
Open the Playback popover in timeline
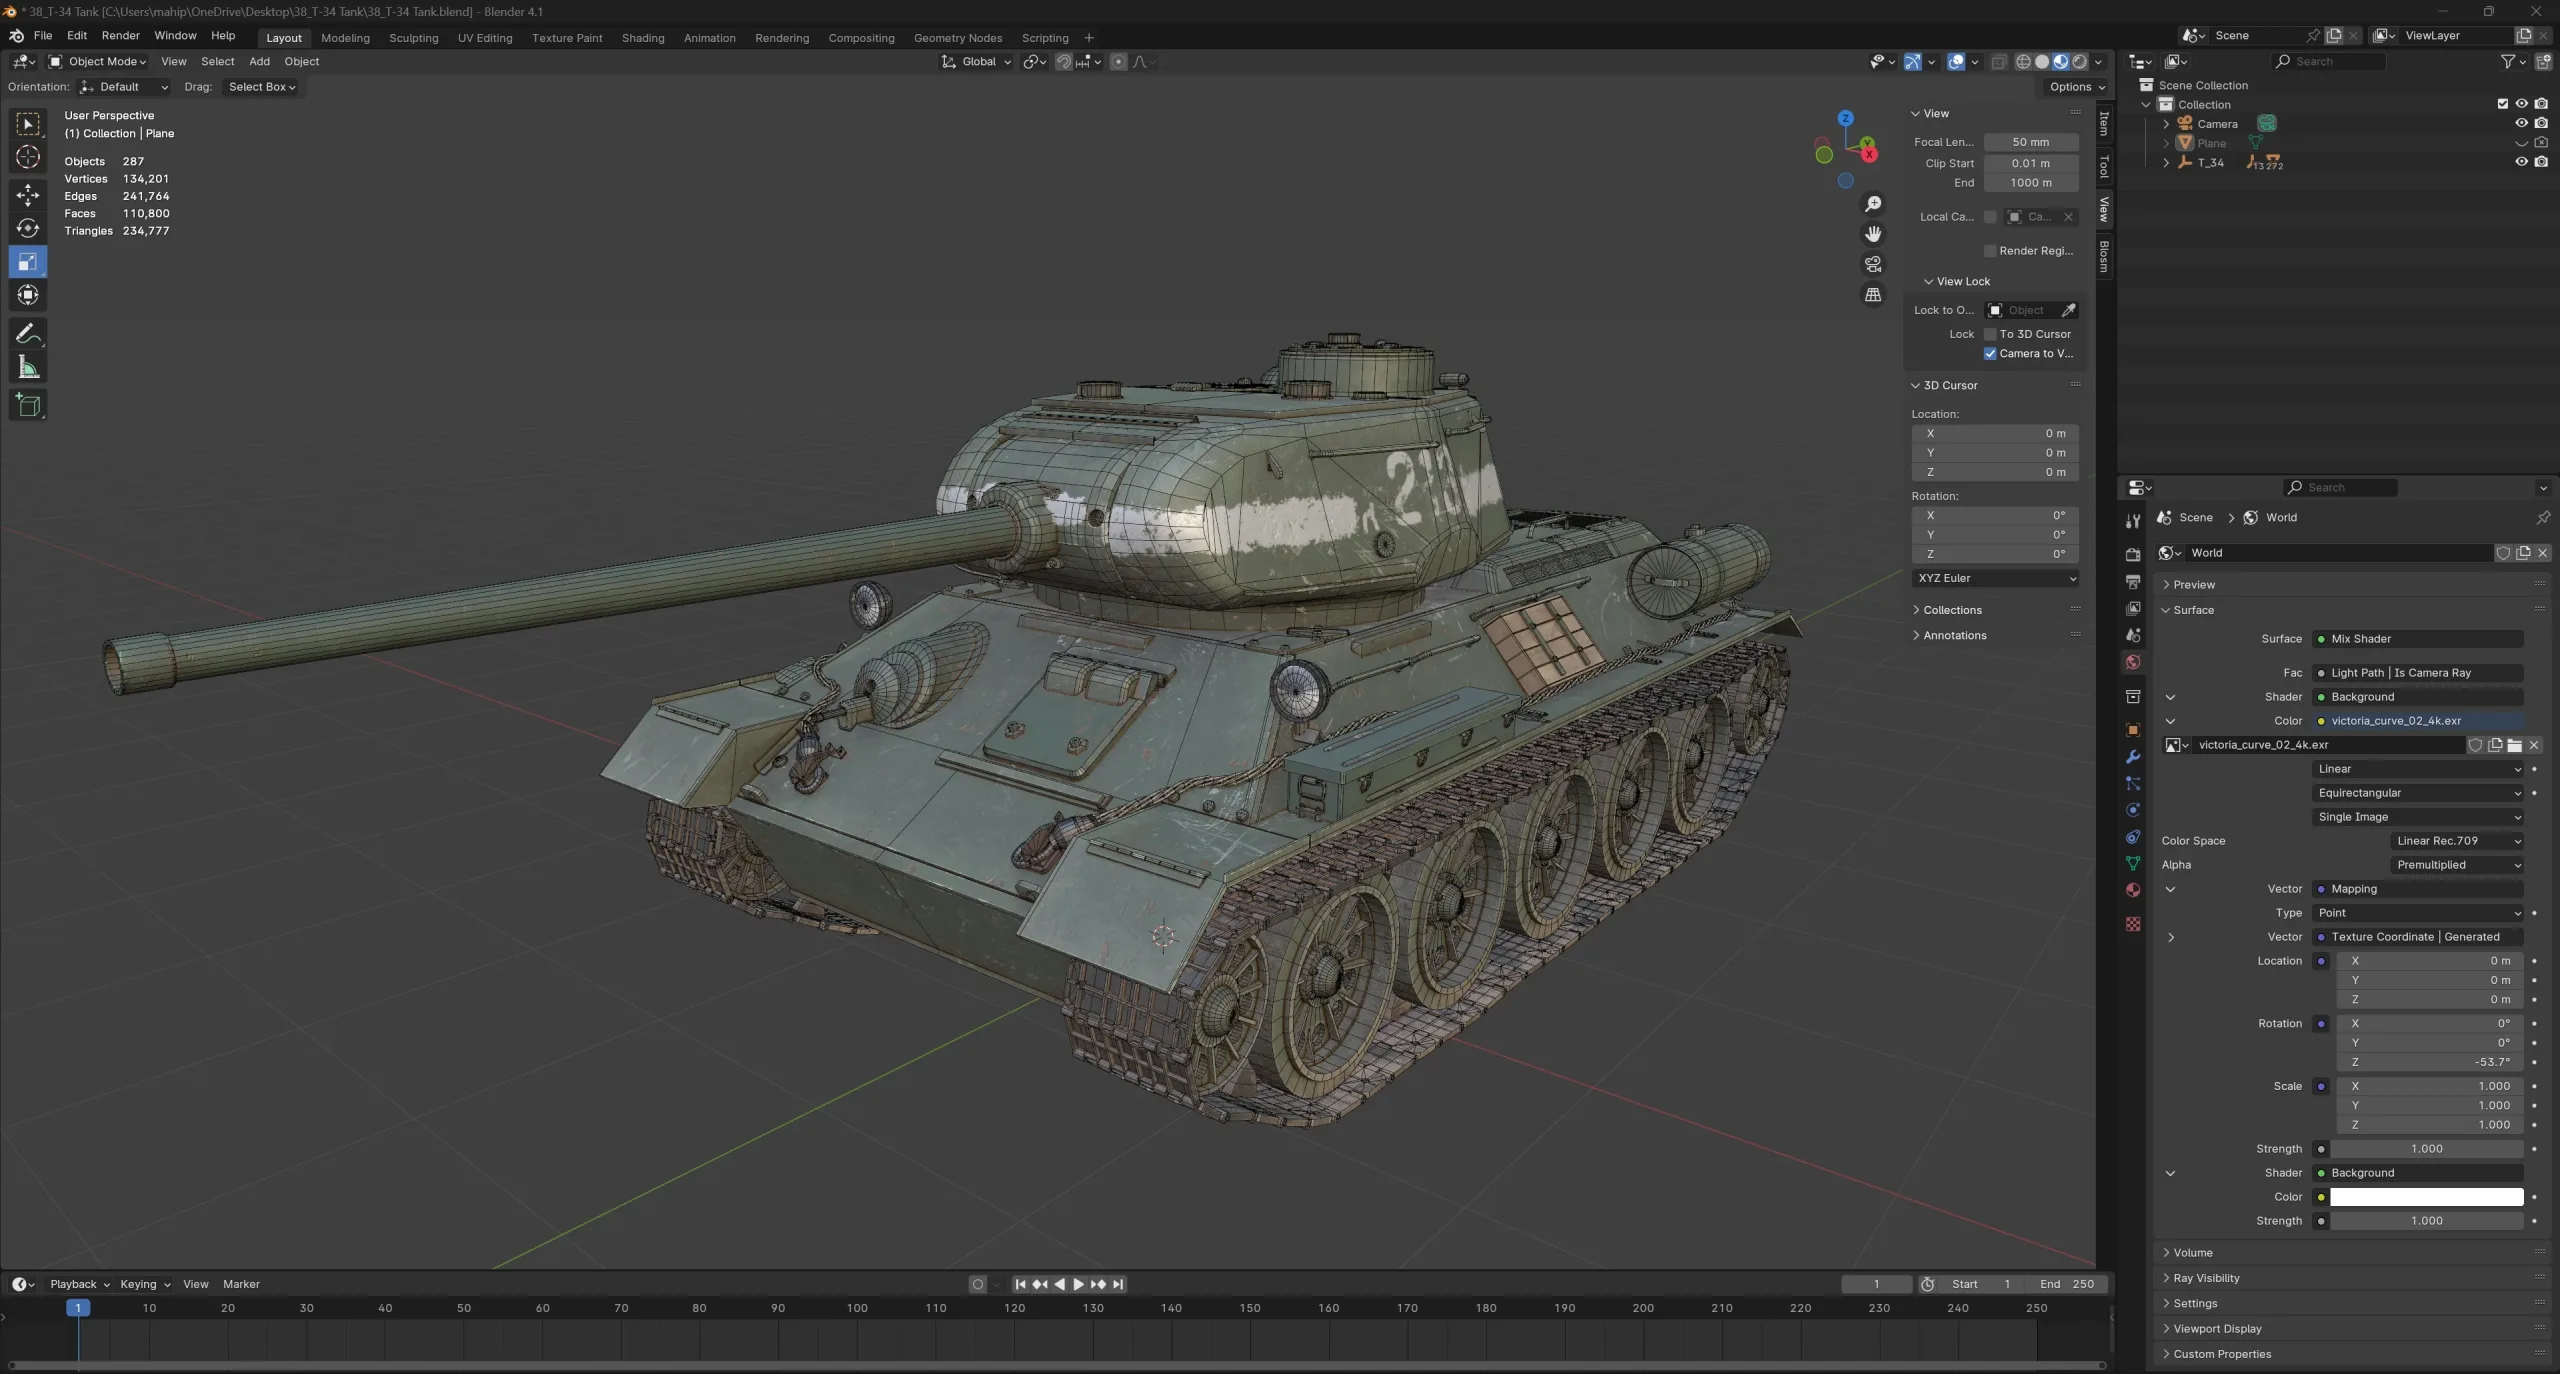coord(79,1284)
